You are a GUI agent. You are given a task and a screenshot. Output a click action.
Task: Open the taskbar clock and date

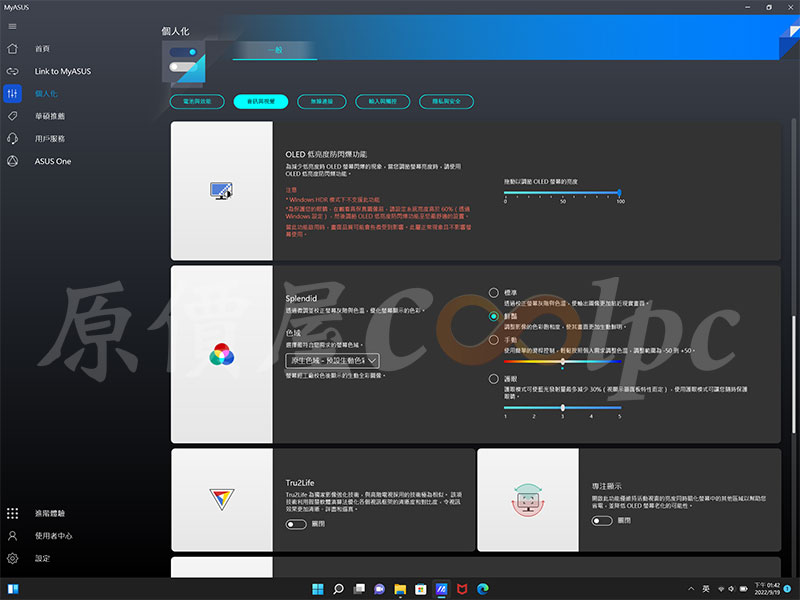[767, 589]
